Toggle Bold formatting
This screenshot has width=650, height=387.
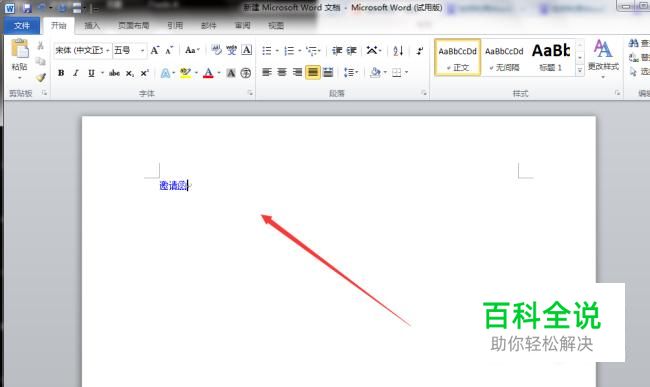point(61,73)
